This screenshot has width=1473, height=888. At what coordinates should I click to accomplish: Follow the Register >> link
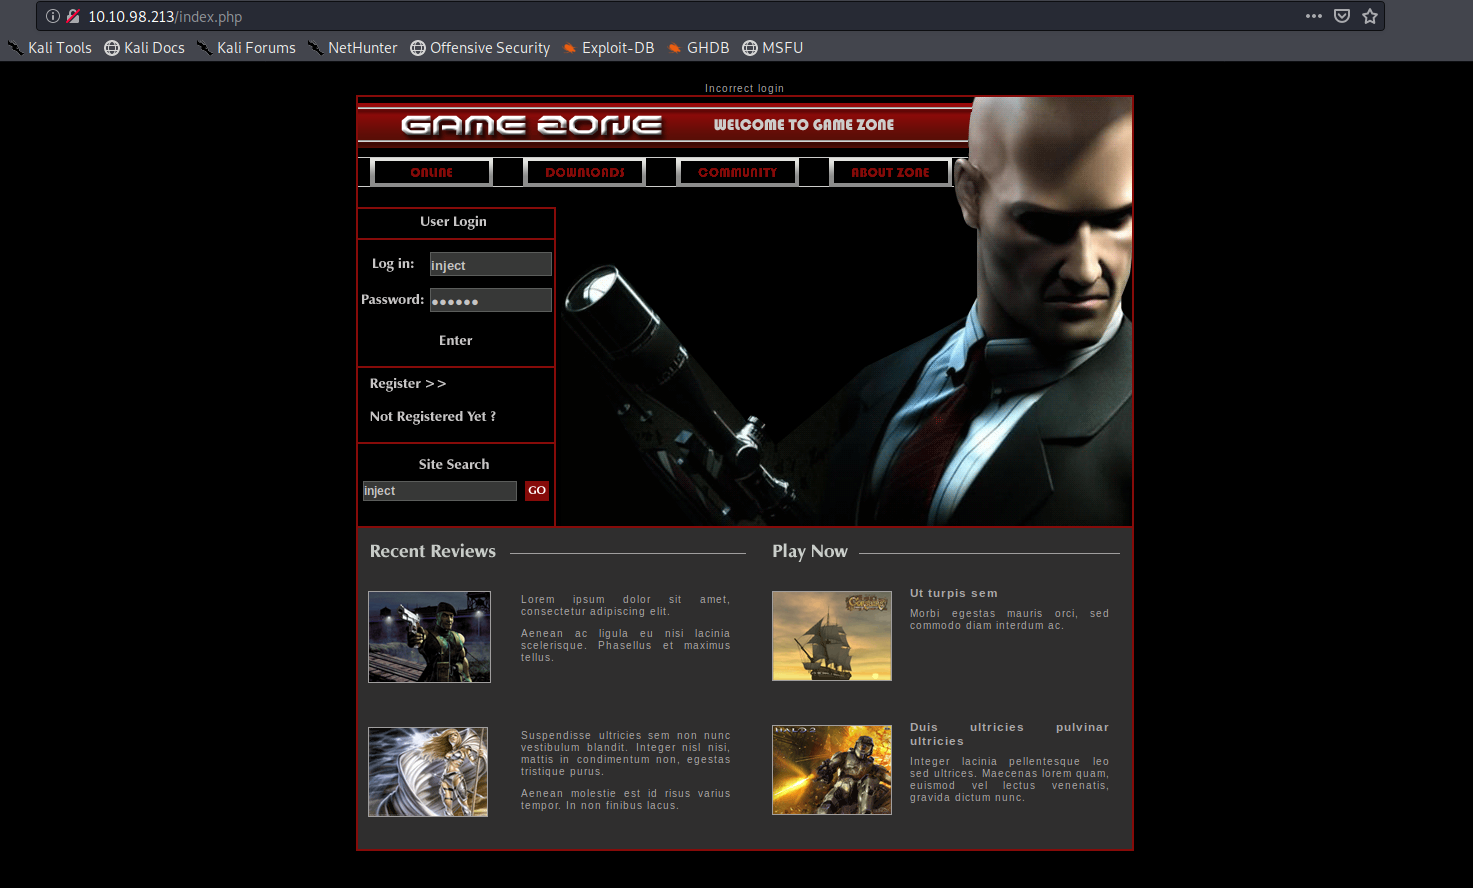pyautogui.click(x=408, y=384)
